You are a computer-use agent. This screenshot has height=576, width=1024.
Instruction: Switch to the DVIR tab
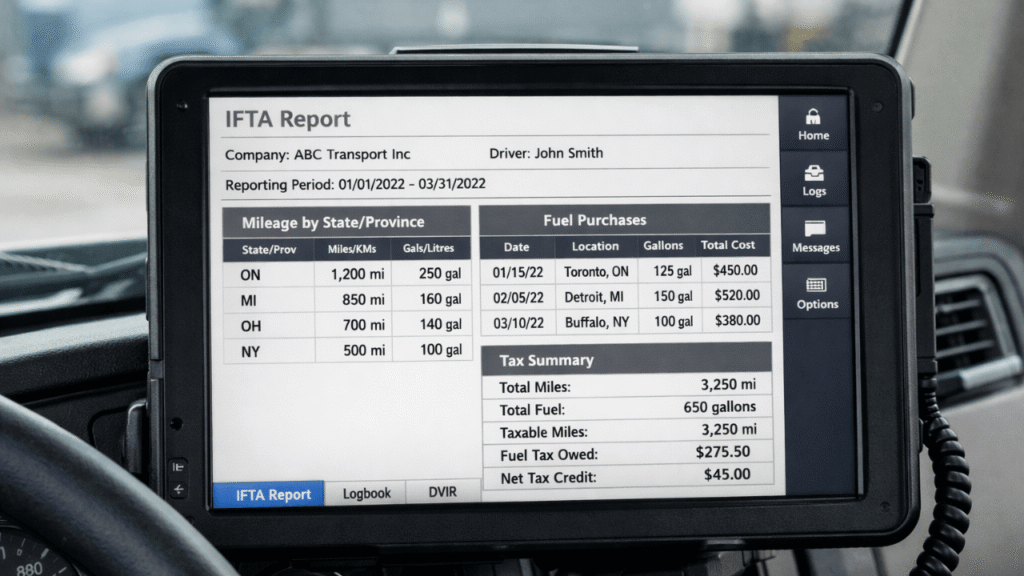point(443,491)
